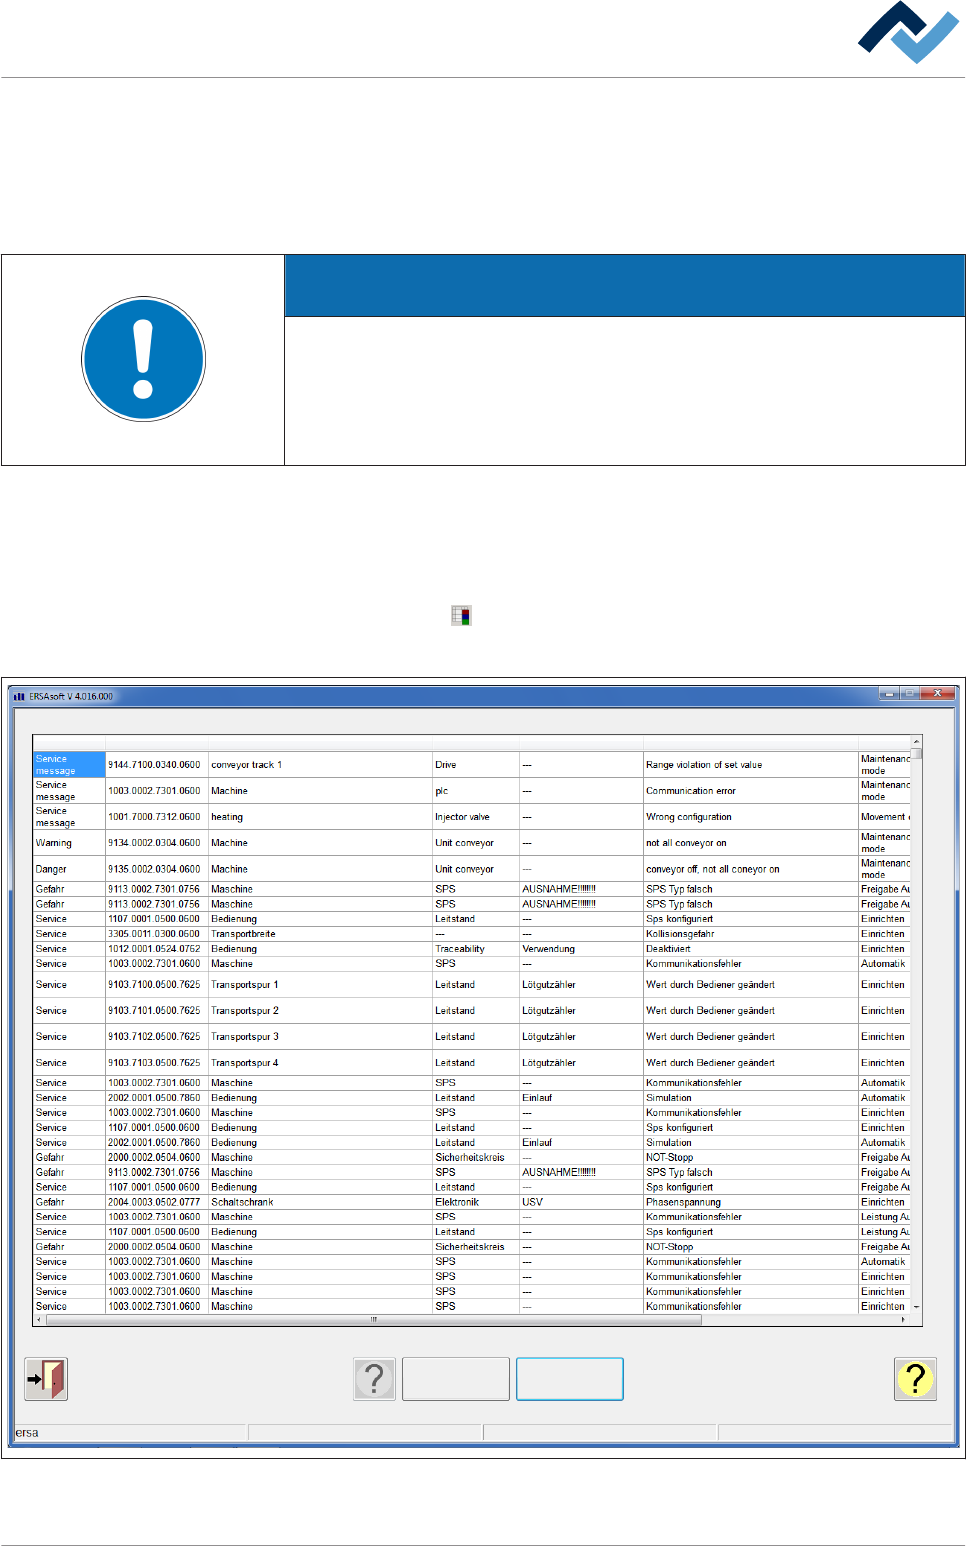This screenshot has height=1546, width=966.
Task: Click the gray question mark button
Action: click(x=375, y=1379)
